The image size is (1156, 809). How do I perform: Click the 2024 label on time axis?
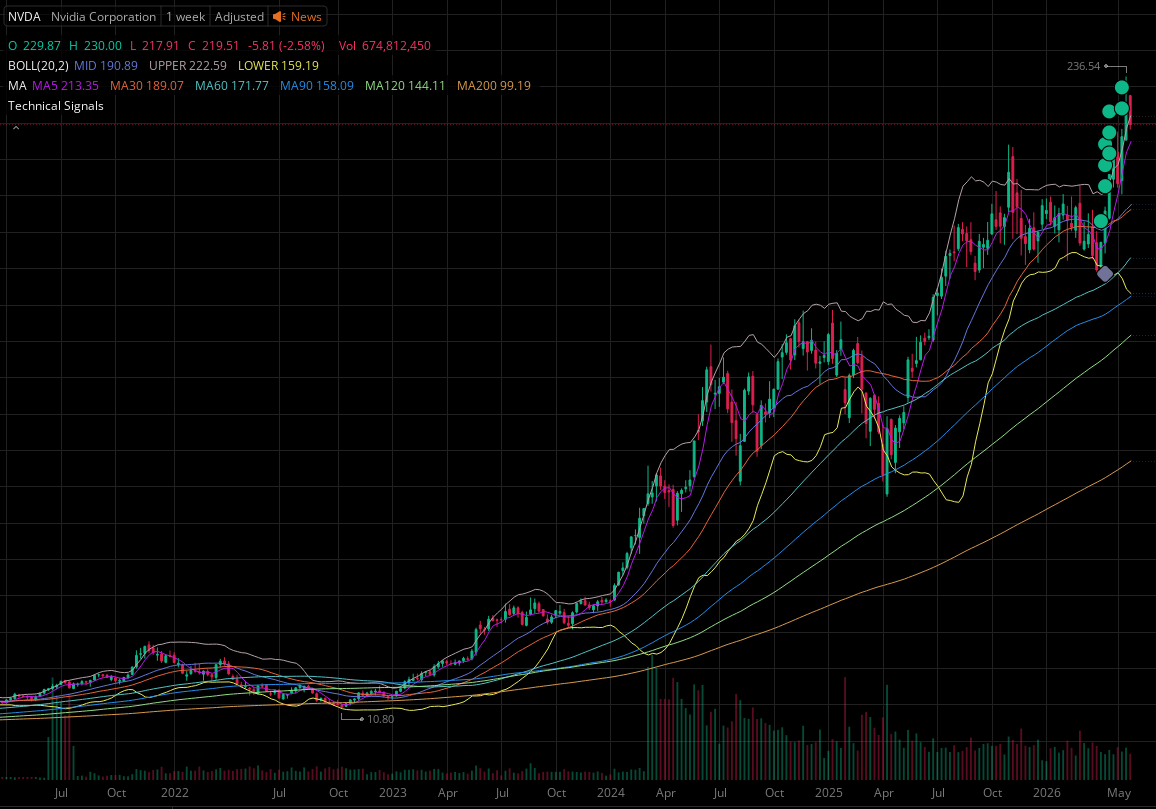(x=610, y=793)
